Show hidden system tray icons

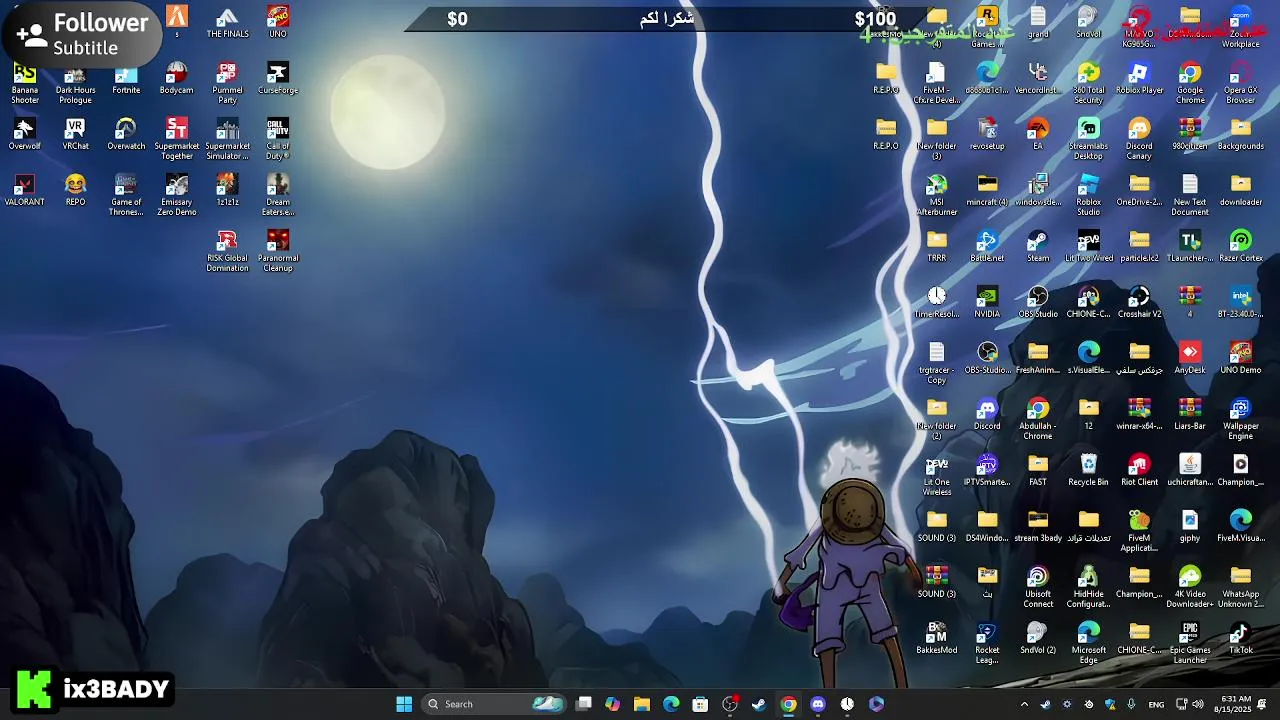(x=1024, y=704)
